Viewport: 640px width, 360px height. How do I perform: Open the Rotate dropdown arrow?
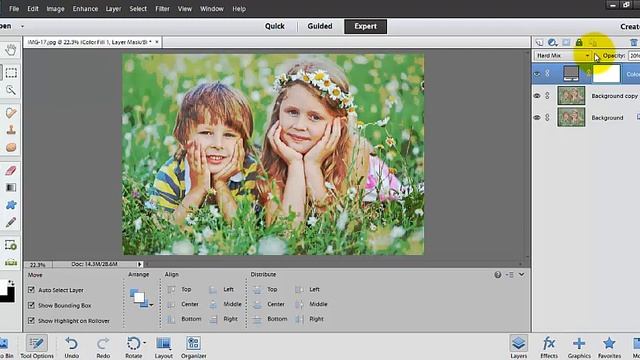pyautogui.click(x=144, y=343)
